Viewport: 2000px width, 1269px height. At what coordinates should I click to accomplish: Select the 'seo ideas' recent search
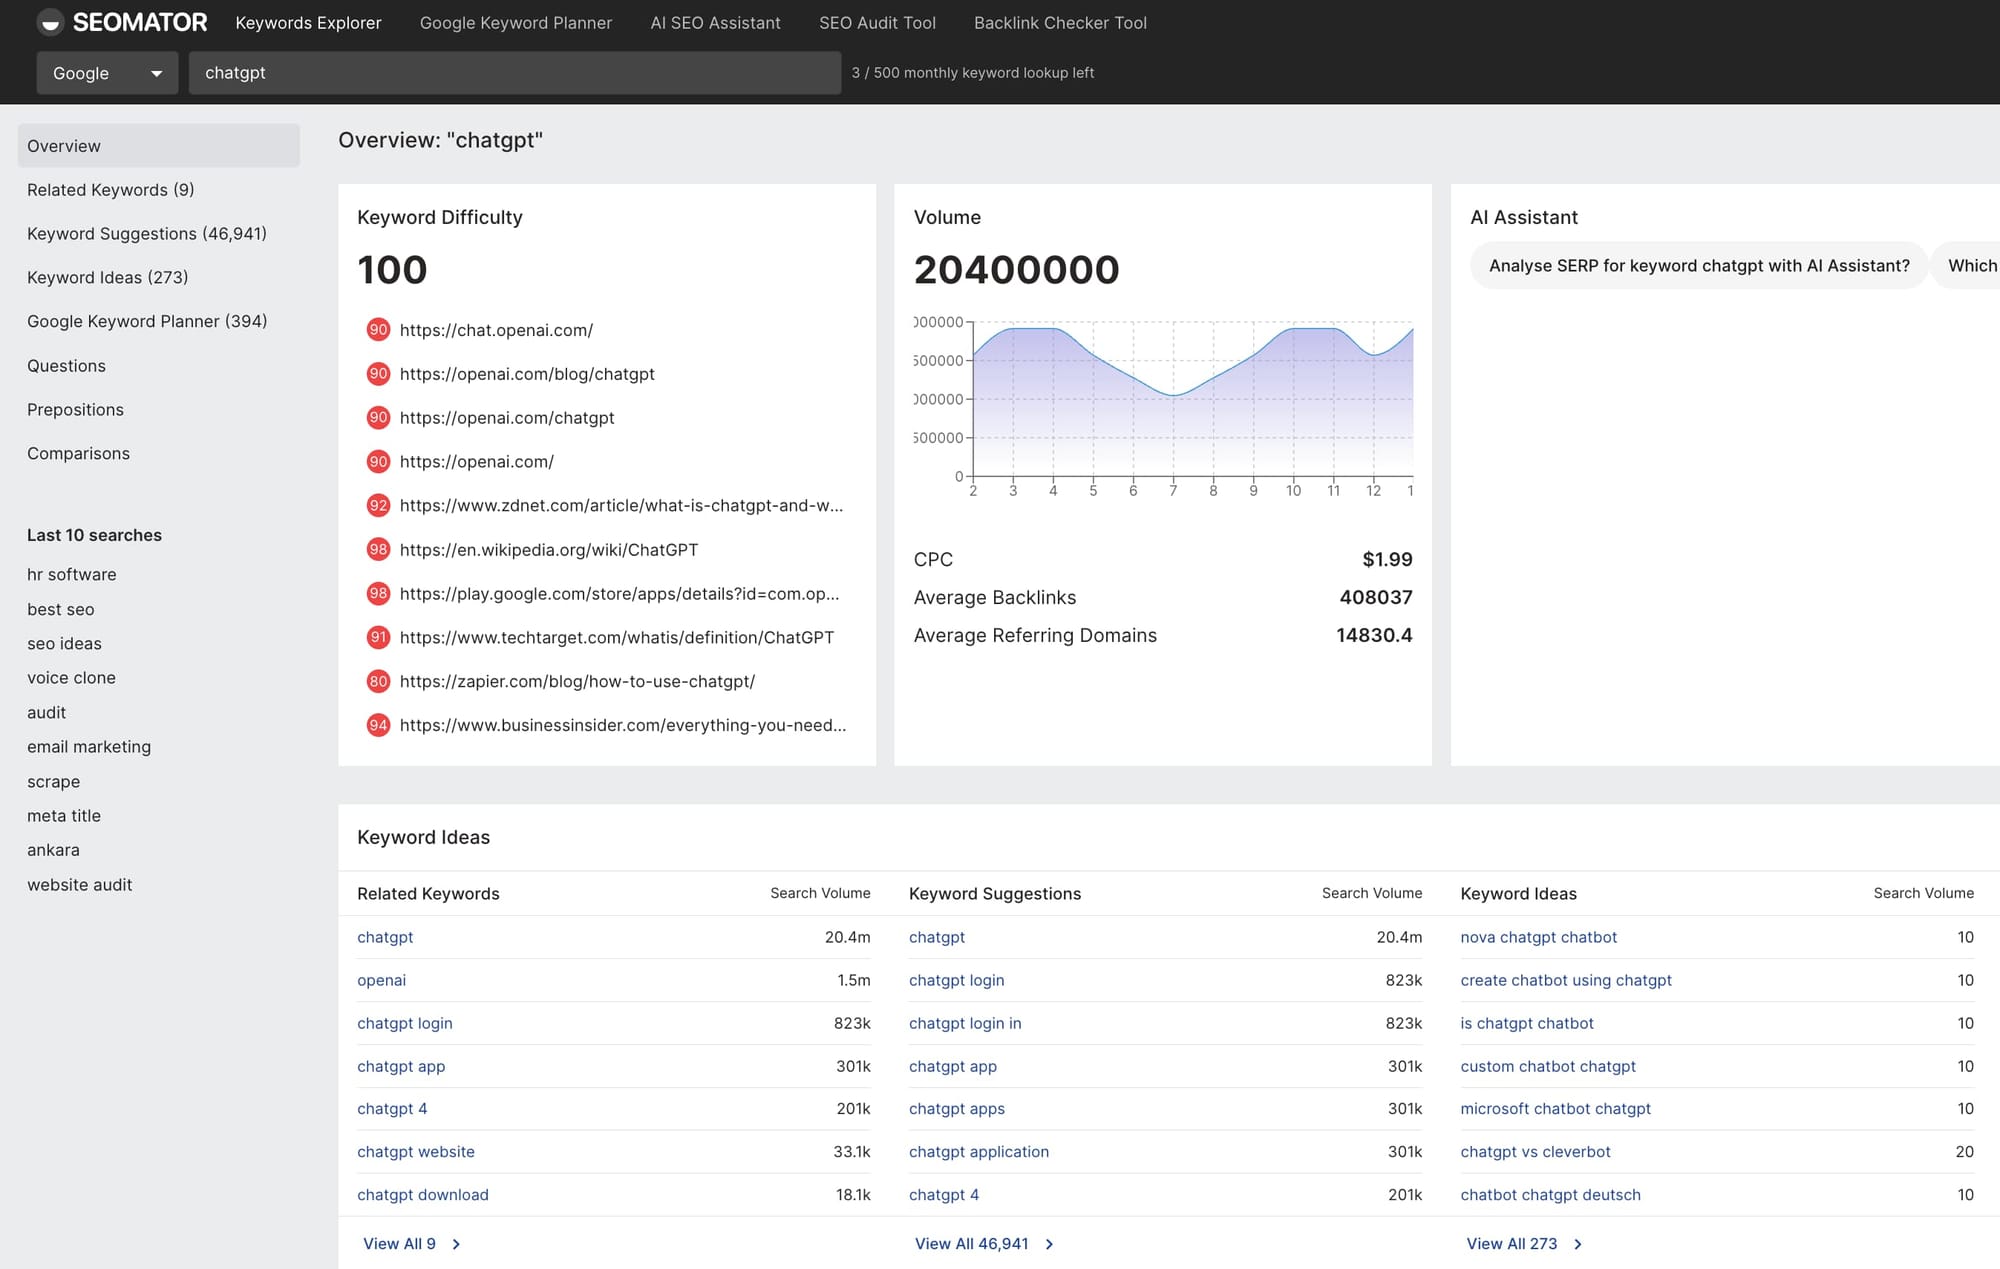click(64, 644)
